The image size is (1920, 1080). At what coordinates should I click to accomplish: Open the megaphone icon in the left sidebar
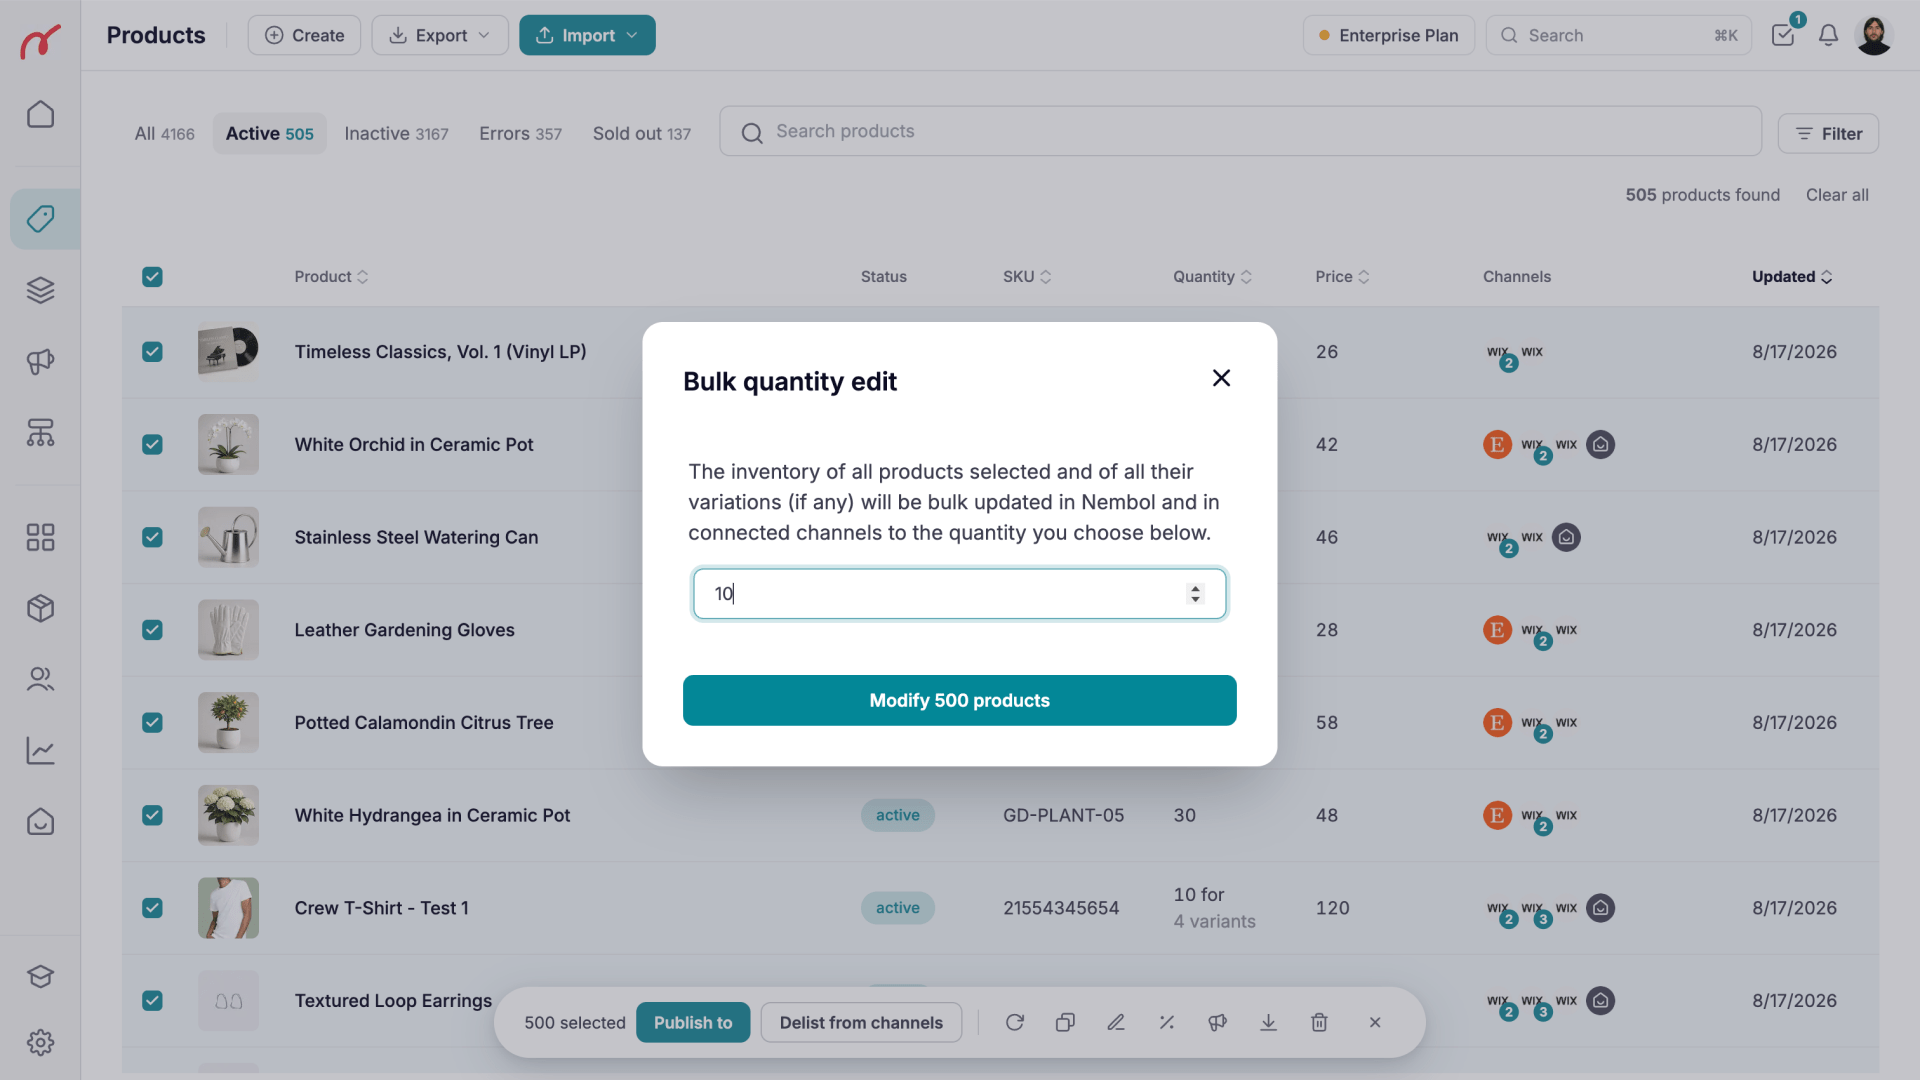tap(40, 361)
